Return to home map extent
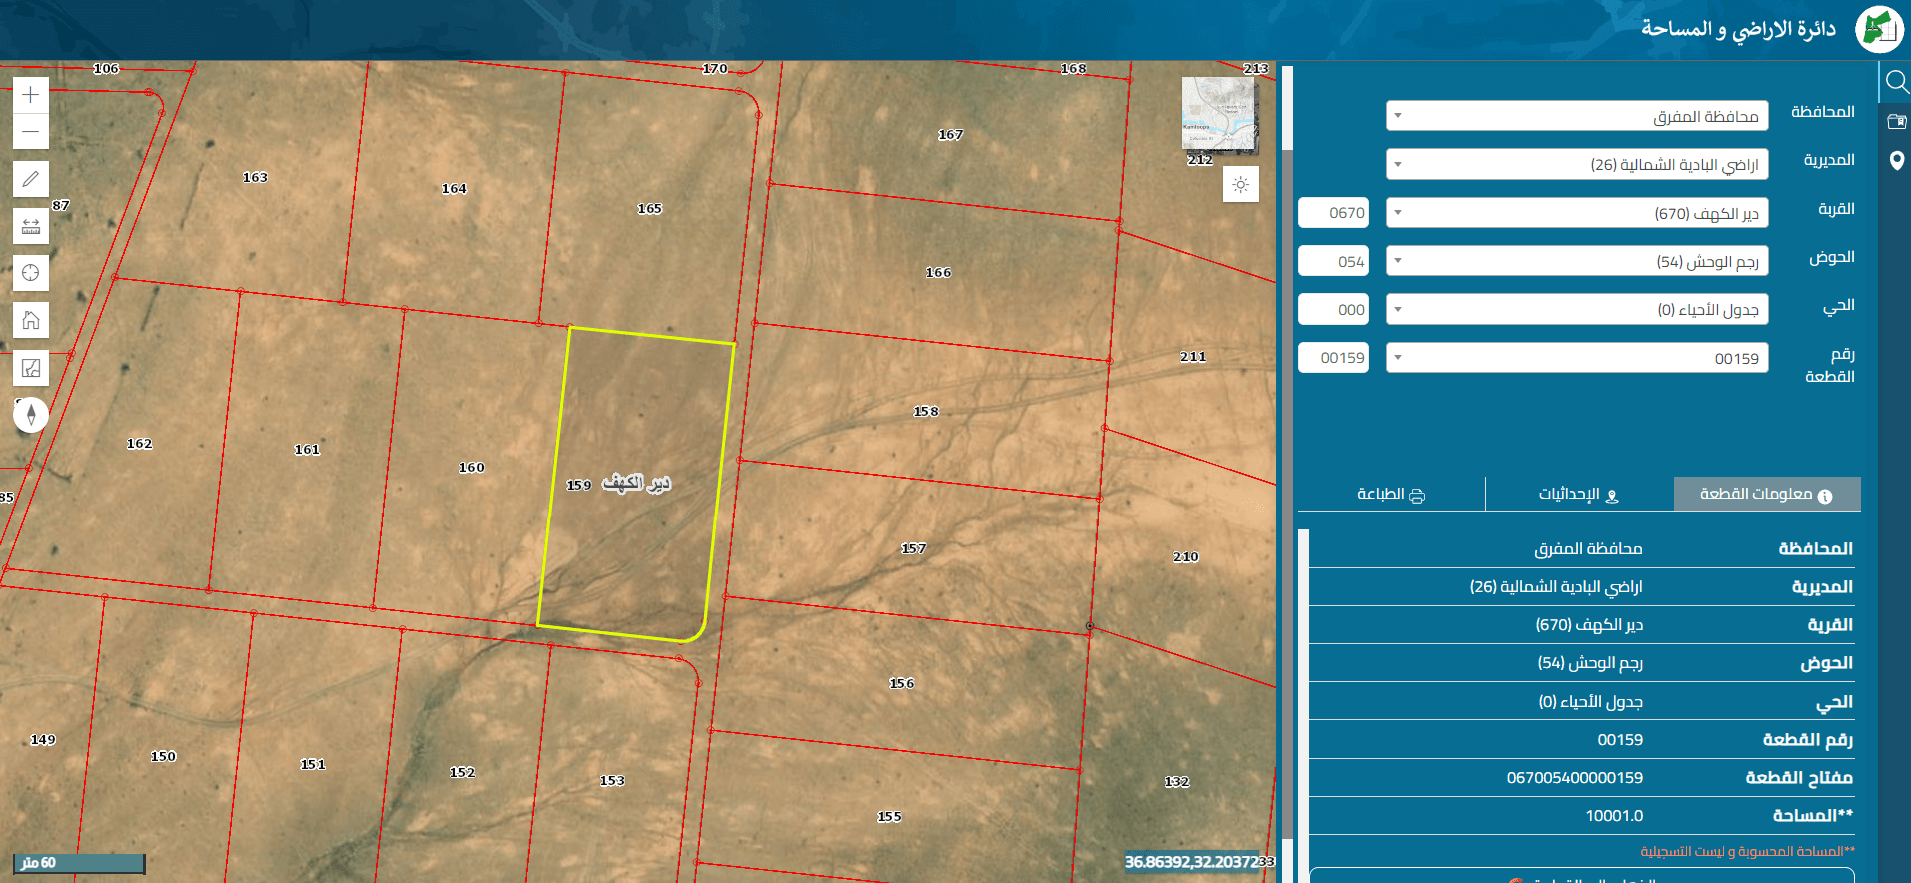 click(31, 320)
